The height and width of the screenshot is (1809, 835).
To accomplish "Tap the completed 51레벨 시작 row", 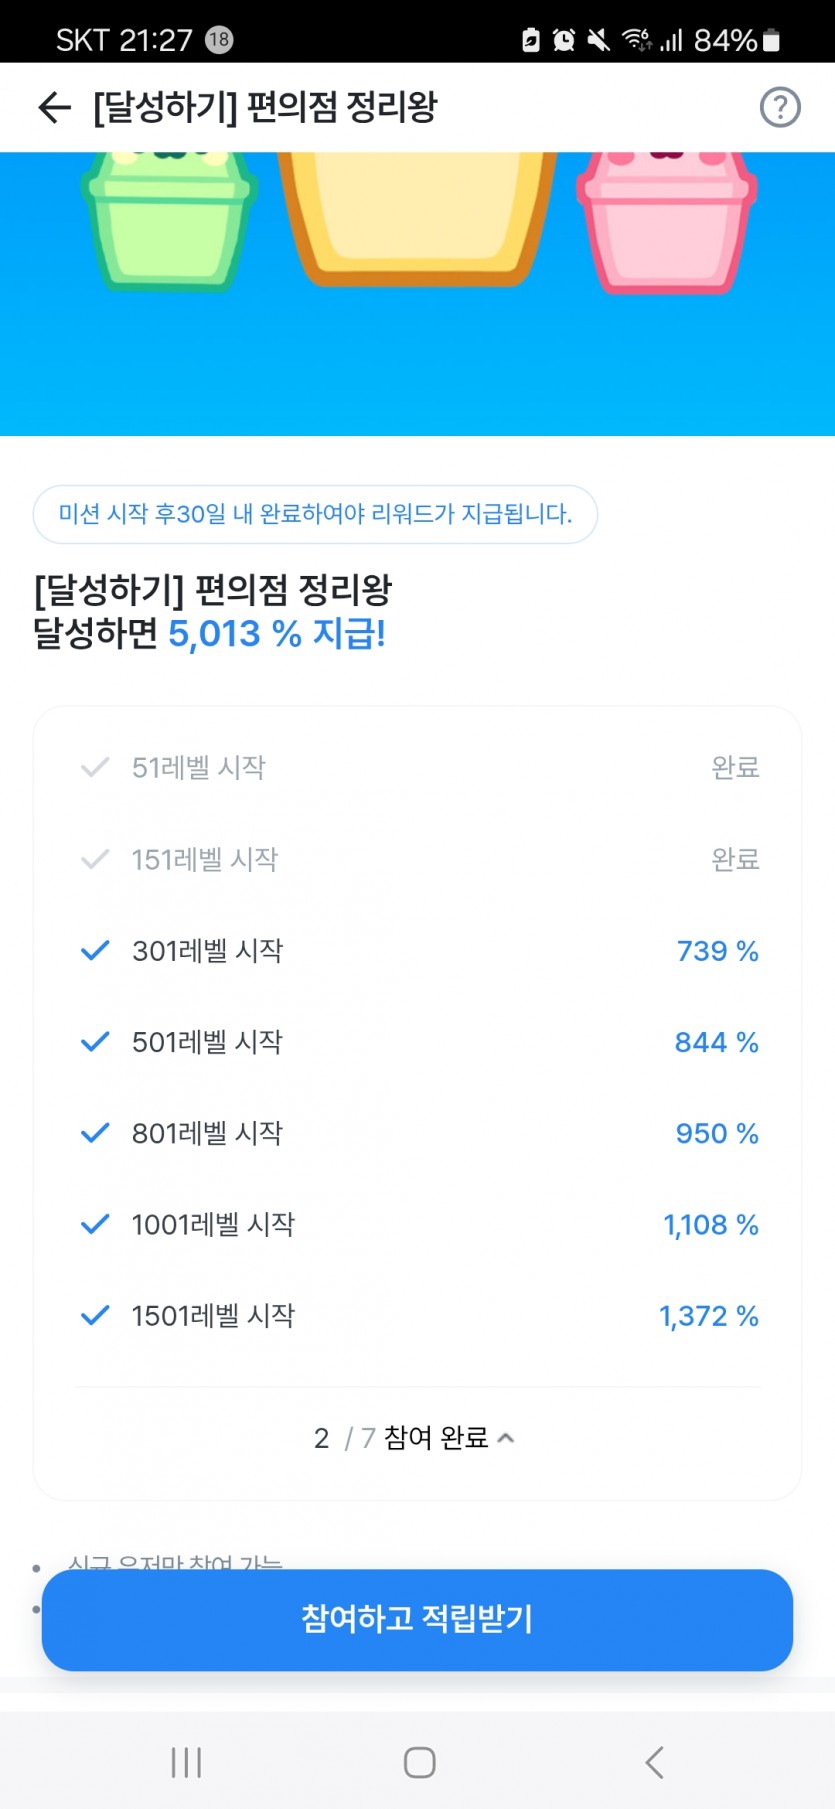I will point(418,767).
